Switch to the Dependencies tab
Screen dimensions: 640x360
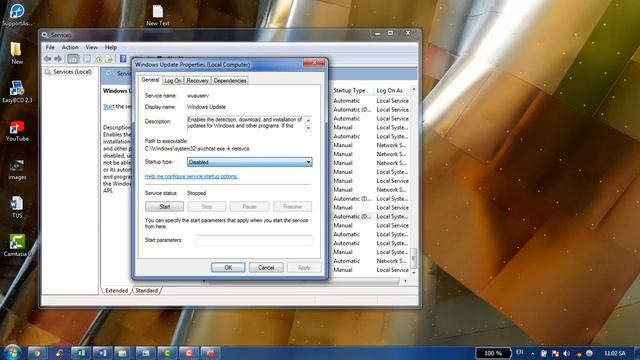[230, 81]
